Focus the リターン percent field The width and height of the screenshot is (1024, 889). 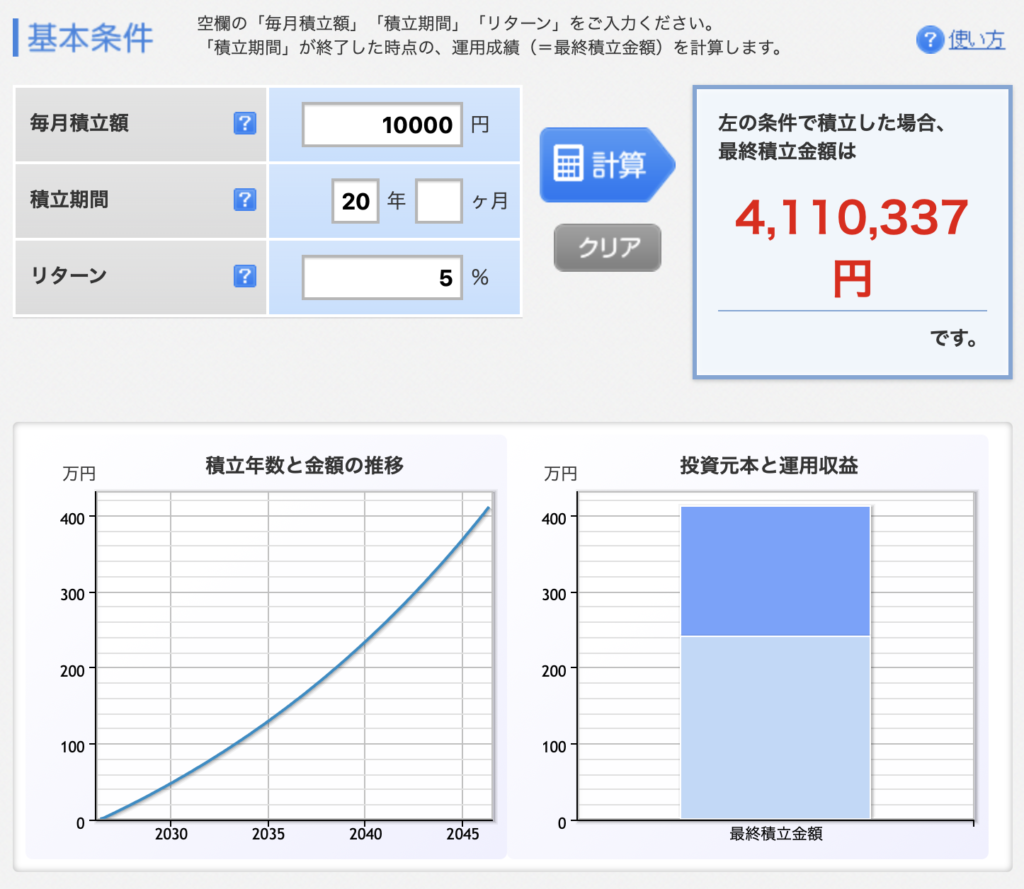point(382,278)
